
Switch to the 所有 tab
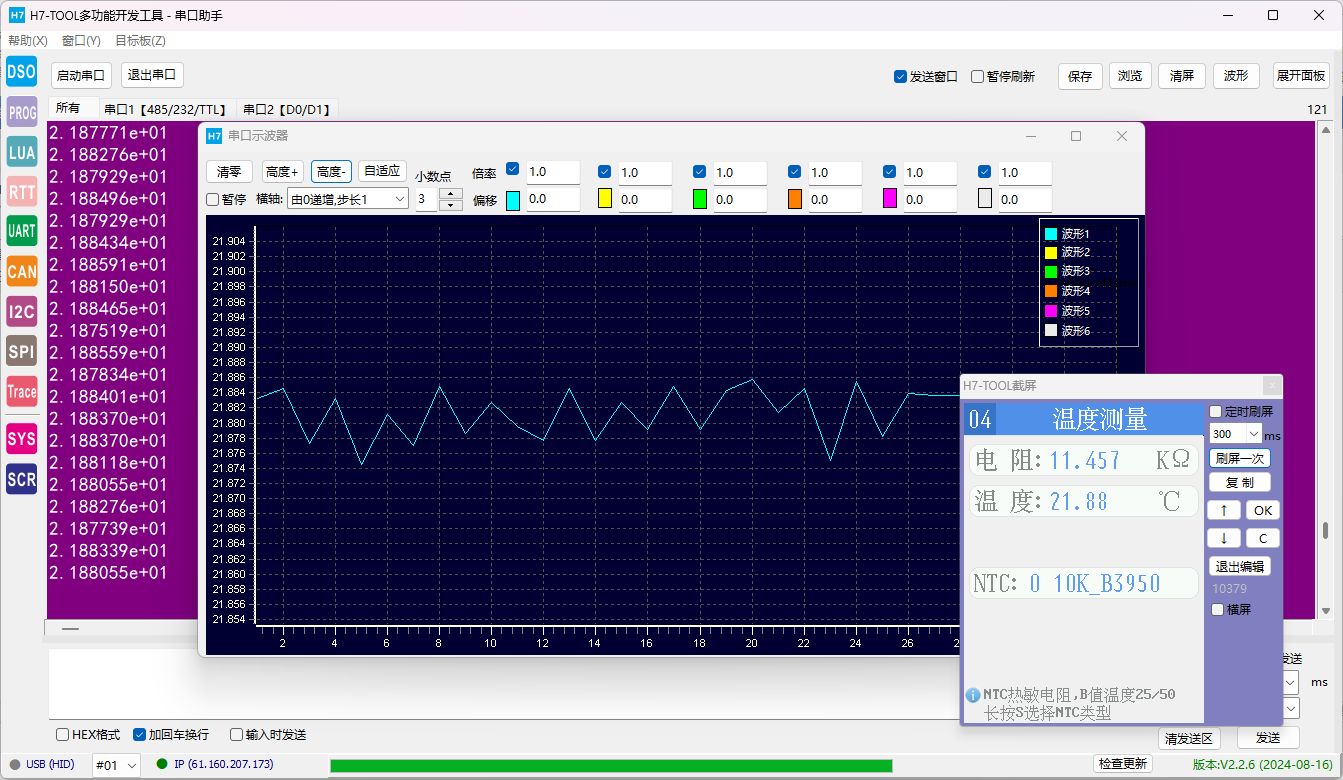(x=68, y=108)
